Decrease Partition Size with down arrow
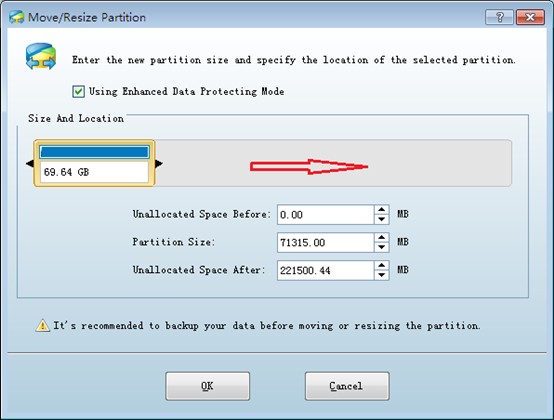This screenshot has height=420, width=554. [x=381, y=247]
